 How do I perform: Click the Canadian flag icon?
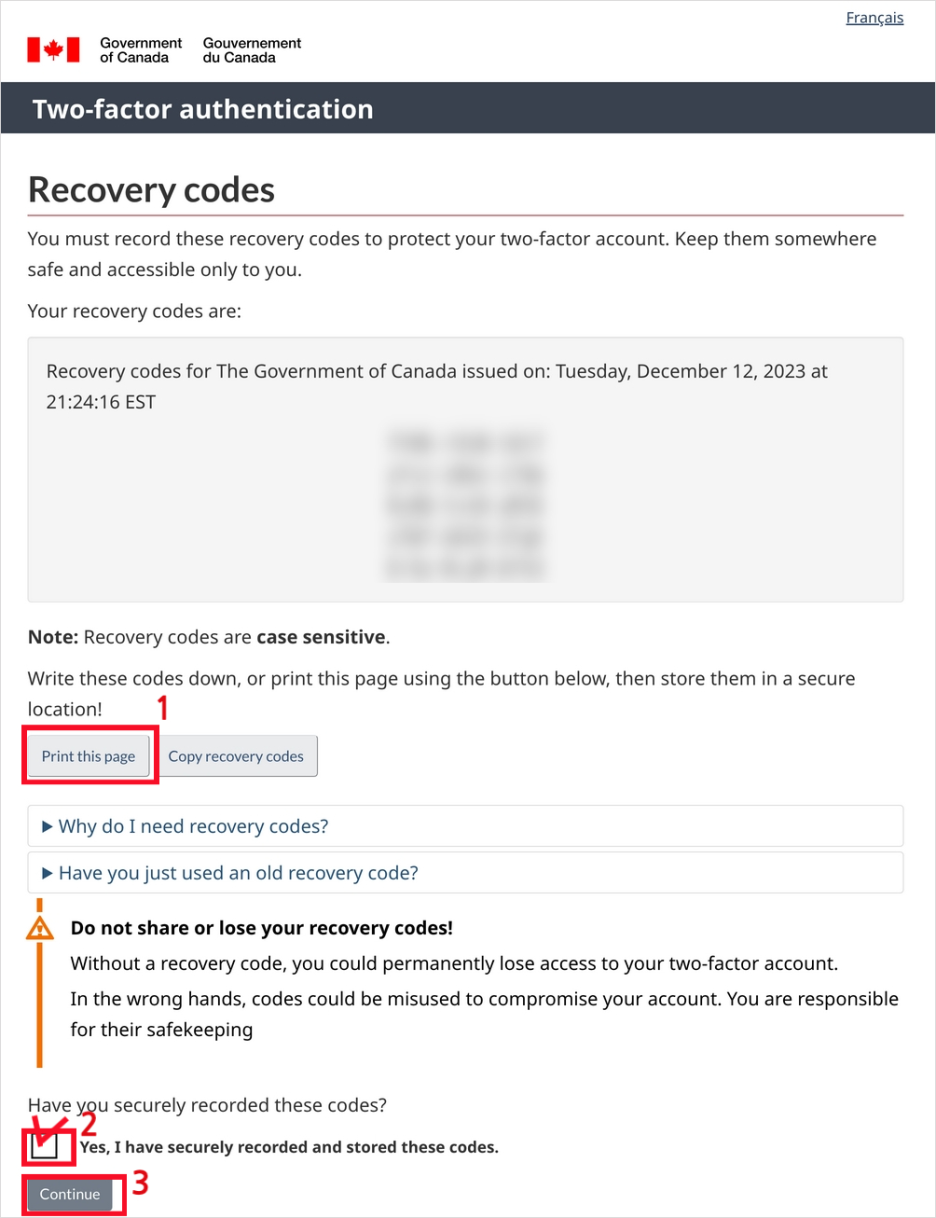pyautogui.click(x=53, y=50)
